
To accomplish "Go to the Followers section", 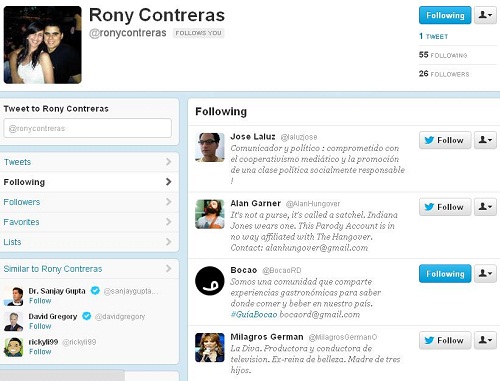I will coord(89,202).
